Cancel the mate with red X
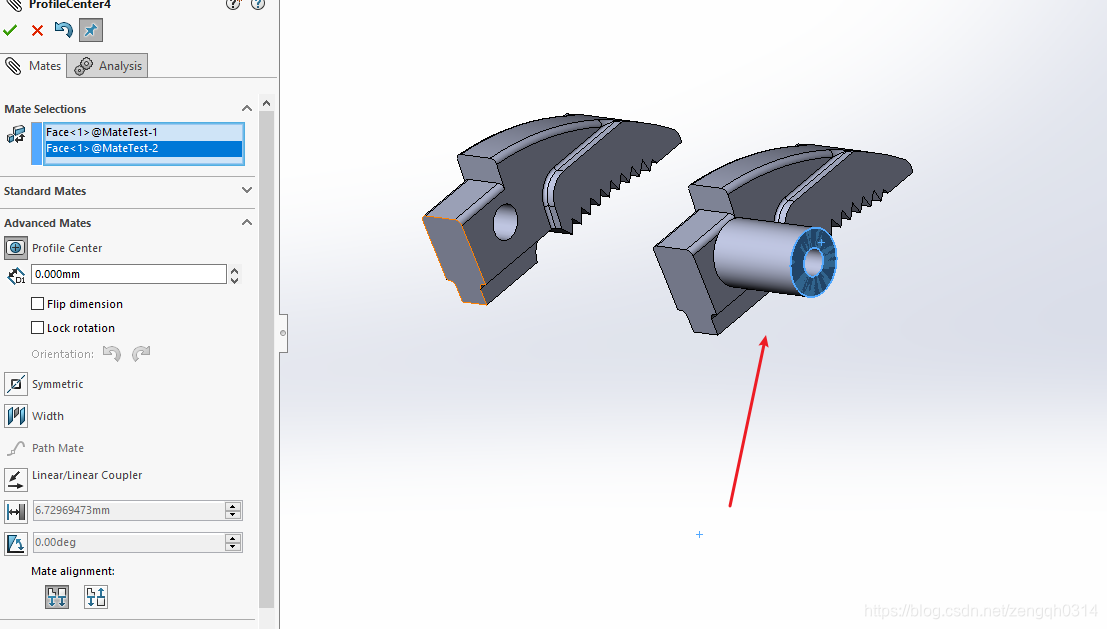This screenshot has height=629, width=1107. click(37, 30)
